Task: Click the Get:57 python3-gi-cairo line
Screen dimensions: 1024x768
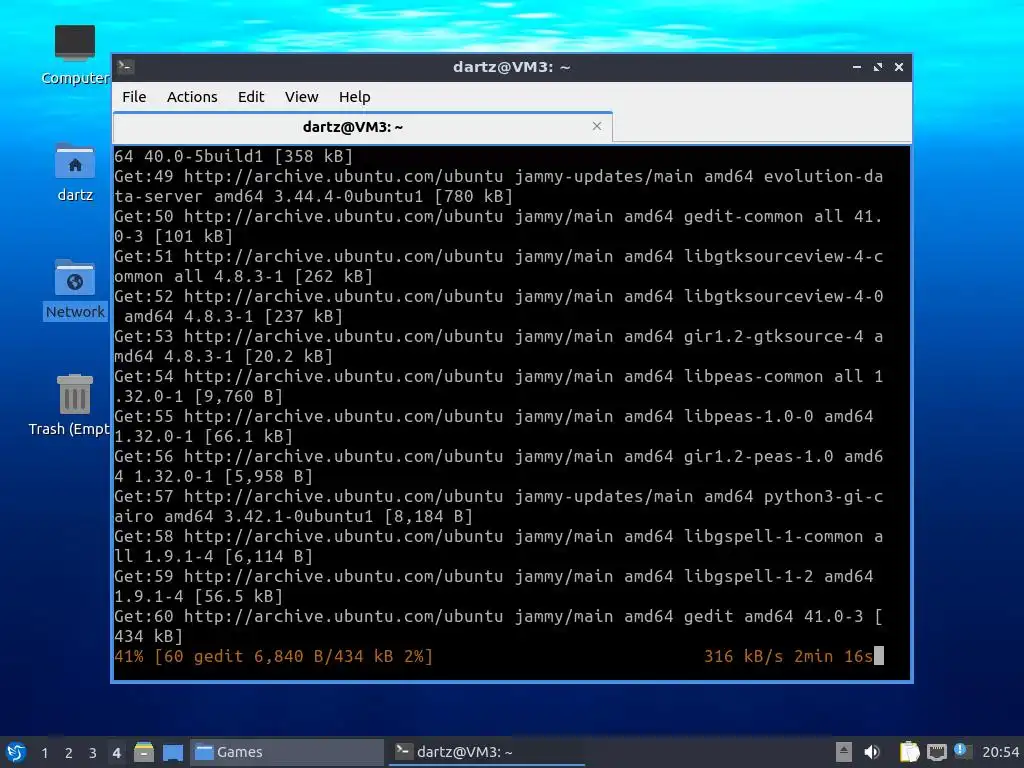Action: click(x=498, y=506)
